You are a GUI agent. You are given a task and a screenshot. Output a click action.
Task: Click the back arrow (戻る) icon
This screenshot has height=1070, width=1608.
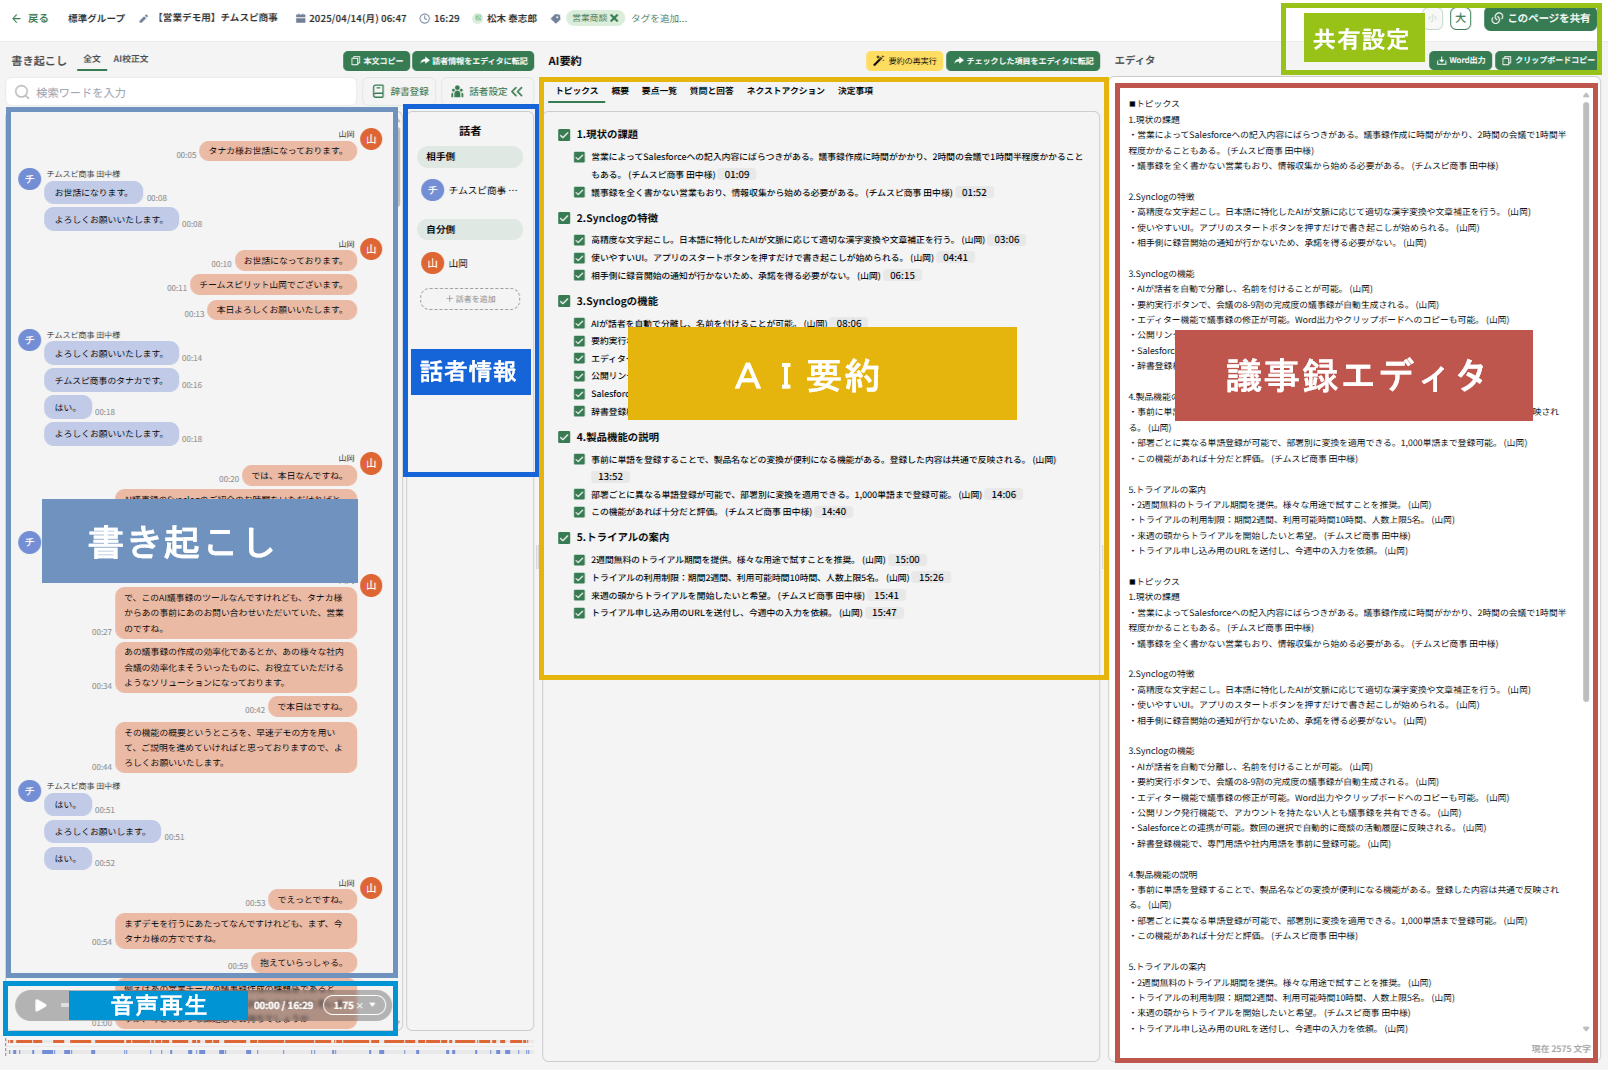[17, 18]
